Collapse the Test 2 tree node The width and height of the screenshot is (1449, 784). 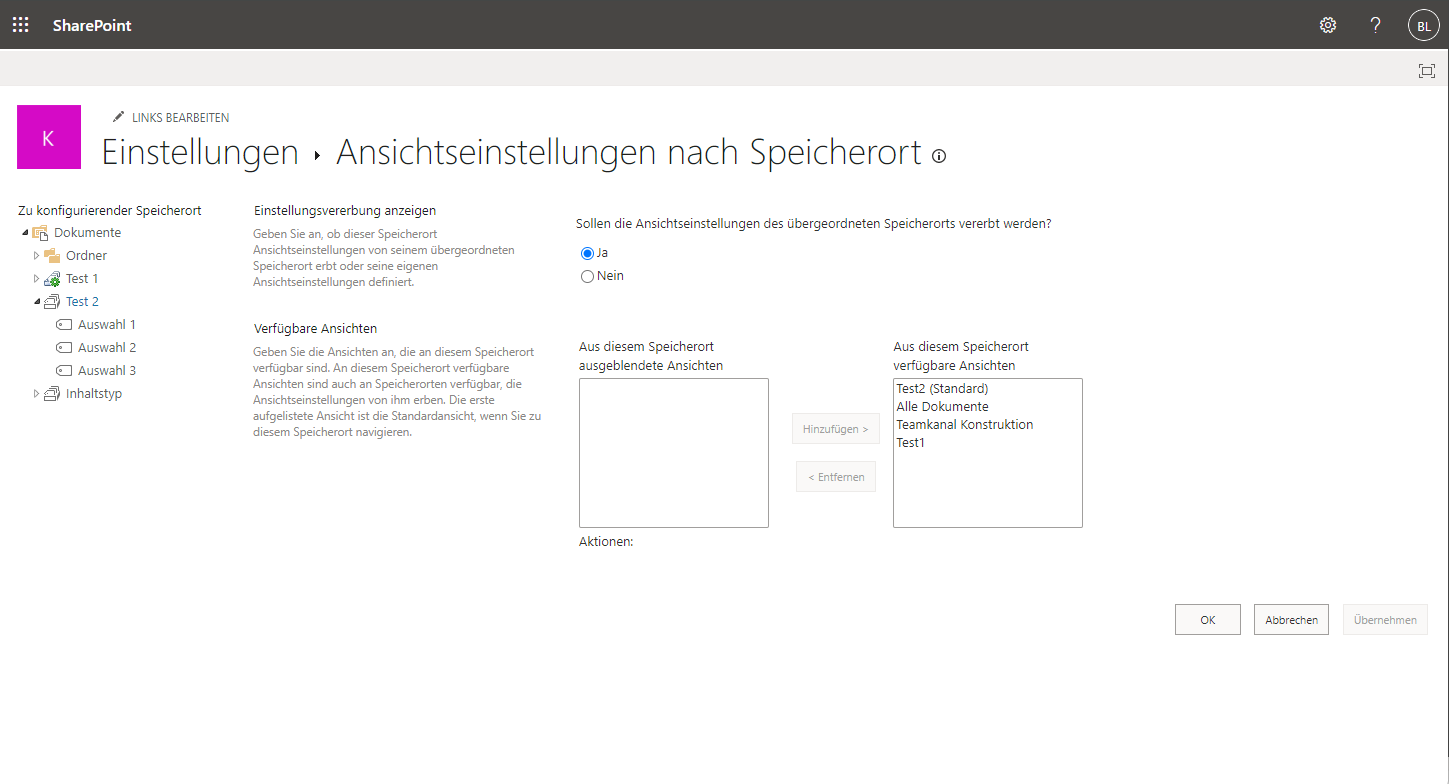click(x=36, y=301)
